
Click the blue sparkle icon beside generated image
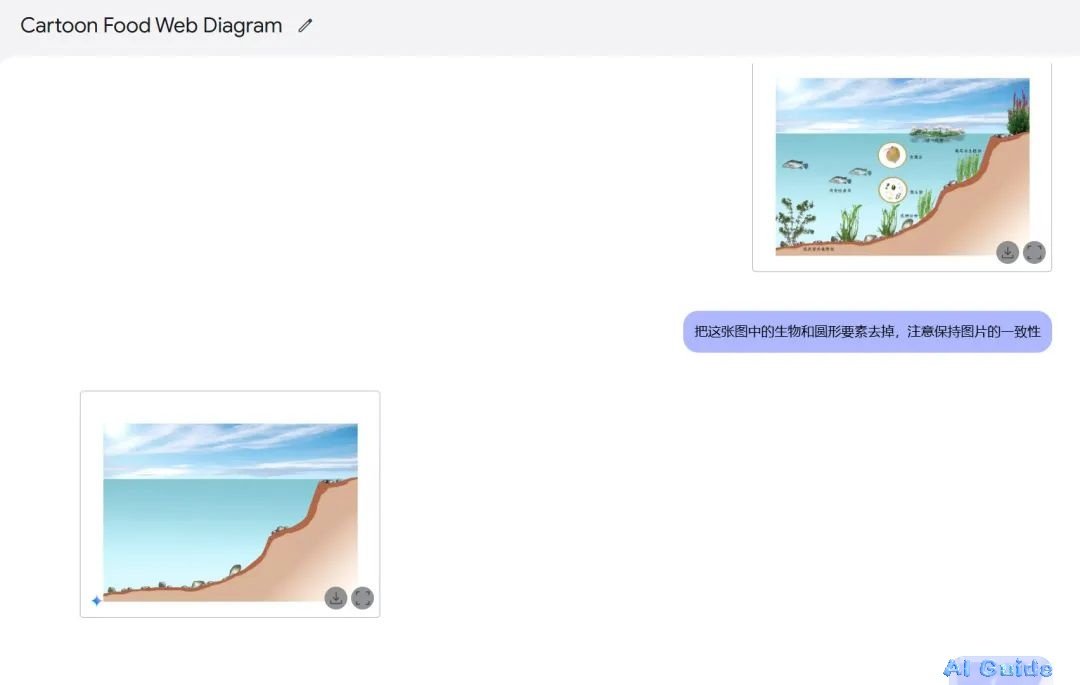pyautogui.click(x=96, y=601)
